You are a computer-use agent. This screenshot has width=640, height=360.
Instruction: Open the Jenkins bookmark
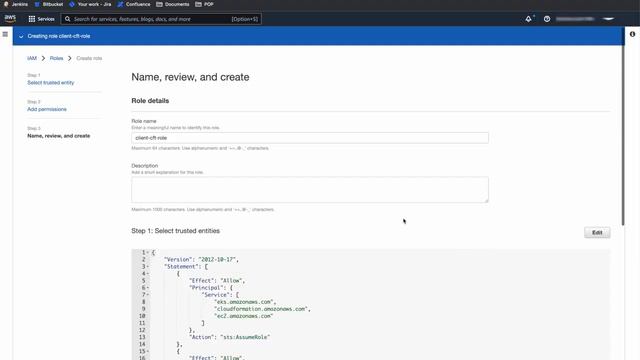16,4
